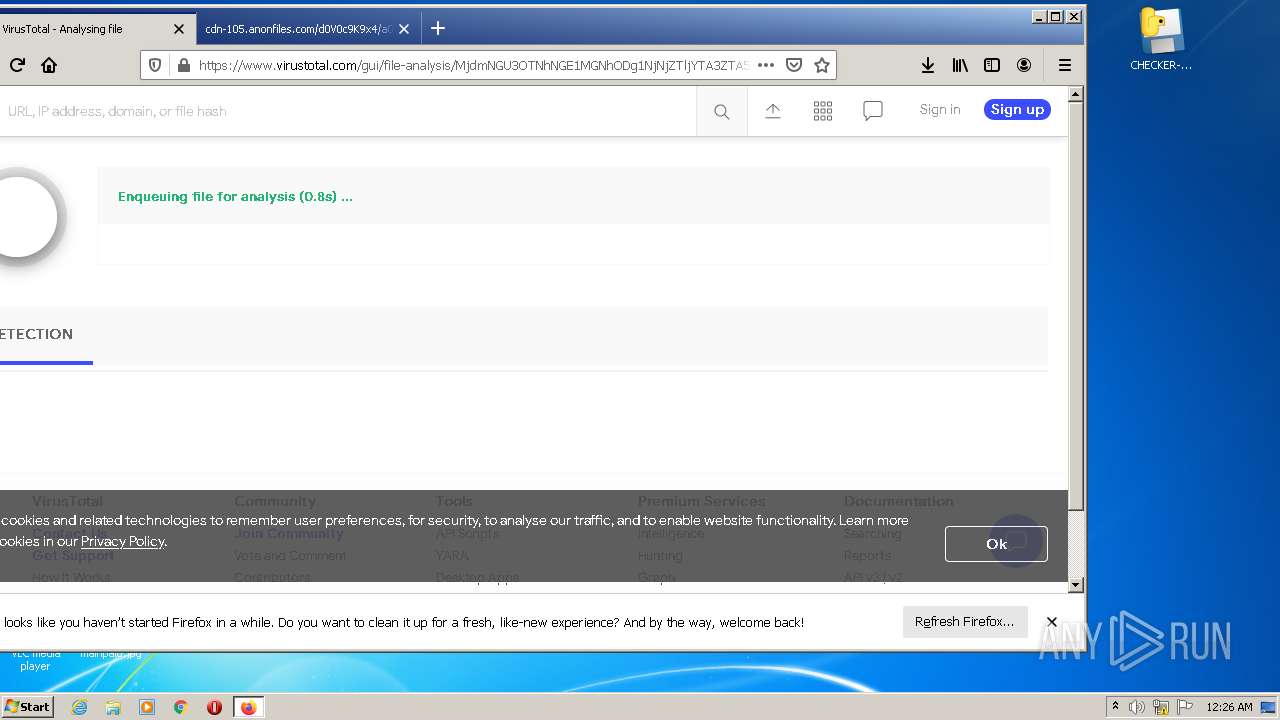Click the 12:26 AM taskbar clock
This screenshot has height=720, width=1280.
point(1229,707)
